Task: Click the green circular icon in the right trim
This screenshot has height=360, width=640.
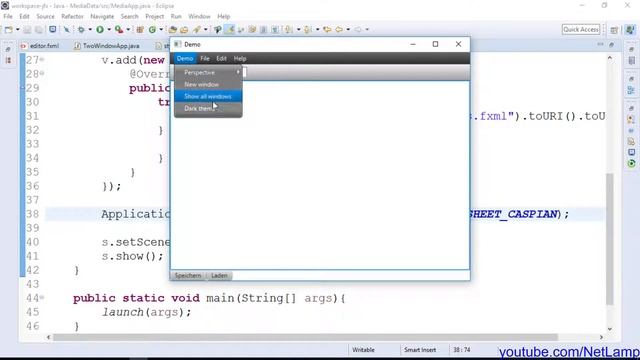Action: 631,163
